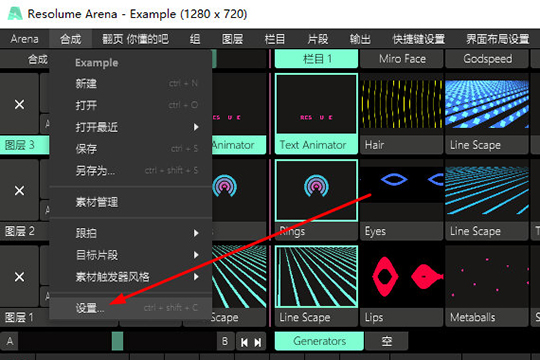Open the 翻页 你懂的吧 menu
The image size is (540, 360).
tap(135, 39)
